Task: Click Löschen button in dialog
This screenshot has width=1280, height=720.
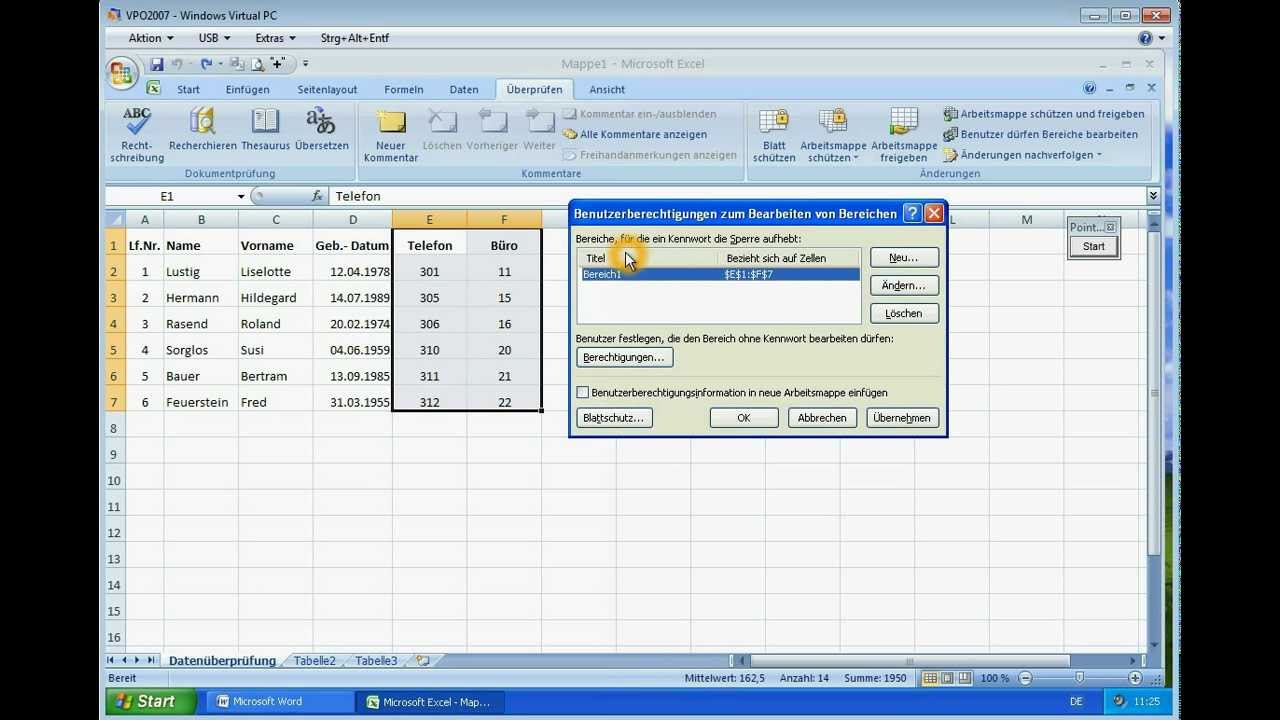Action: (904, 313)
